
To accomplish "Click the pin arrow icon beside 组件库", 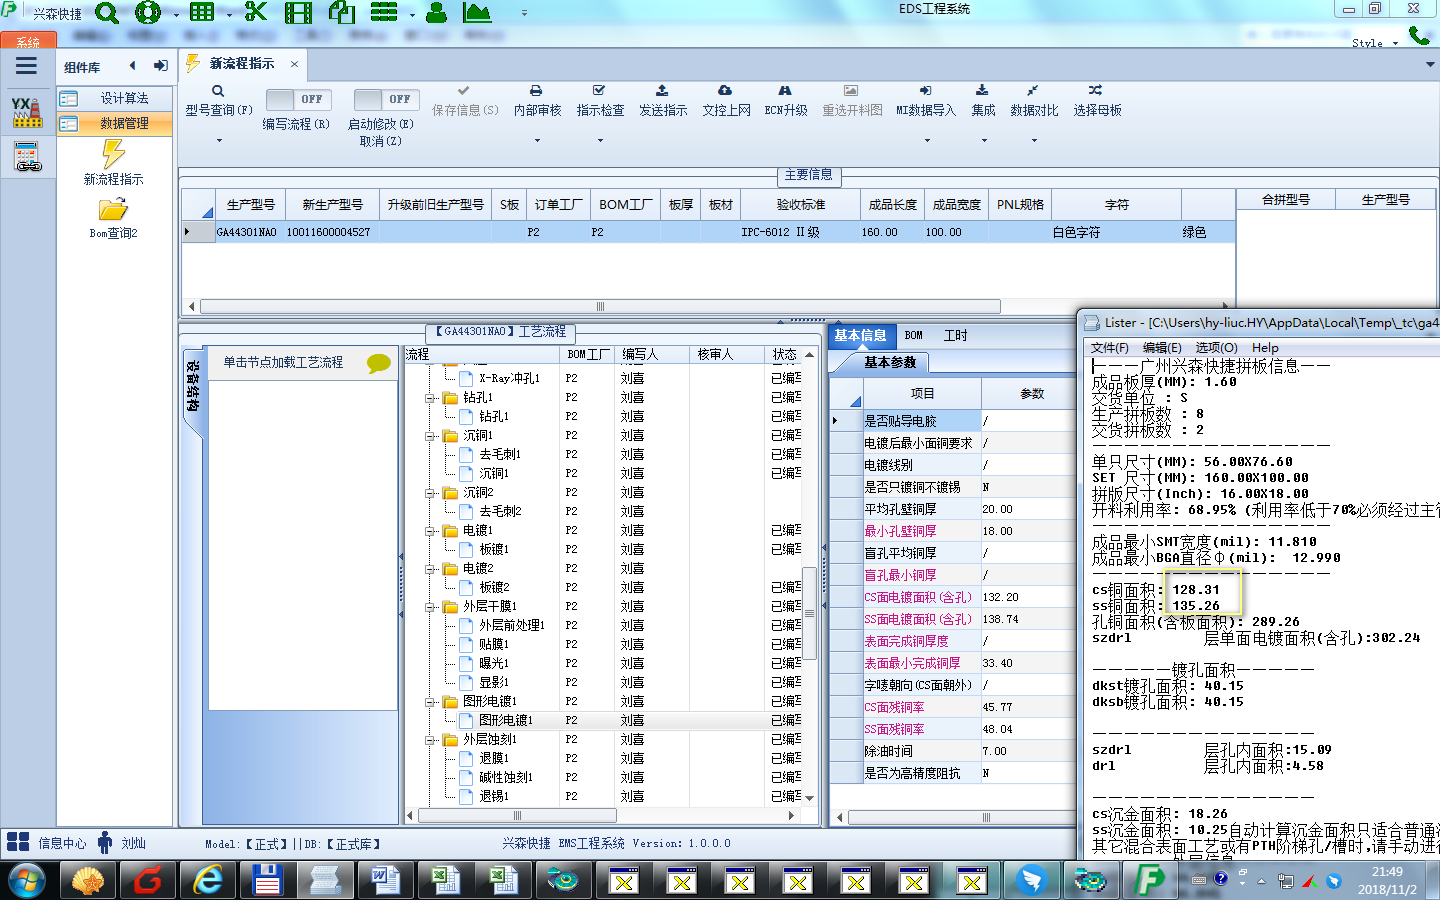I will click(x=160, y=66).
